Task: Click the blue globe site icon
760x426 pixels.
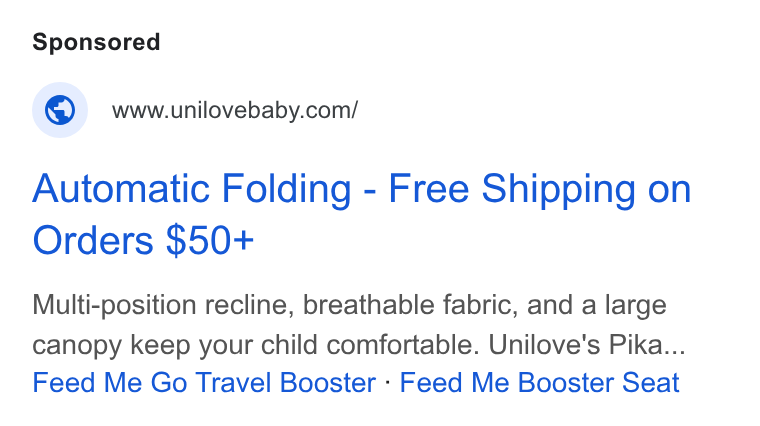Action: pos(60,110)
